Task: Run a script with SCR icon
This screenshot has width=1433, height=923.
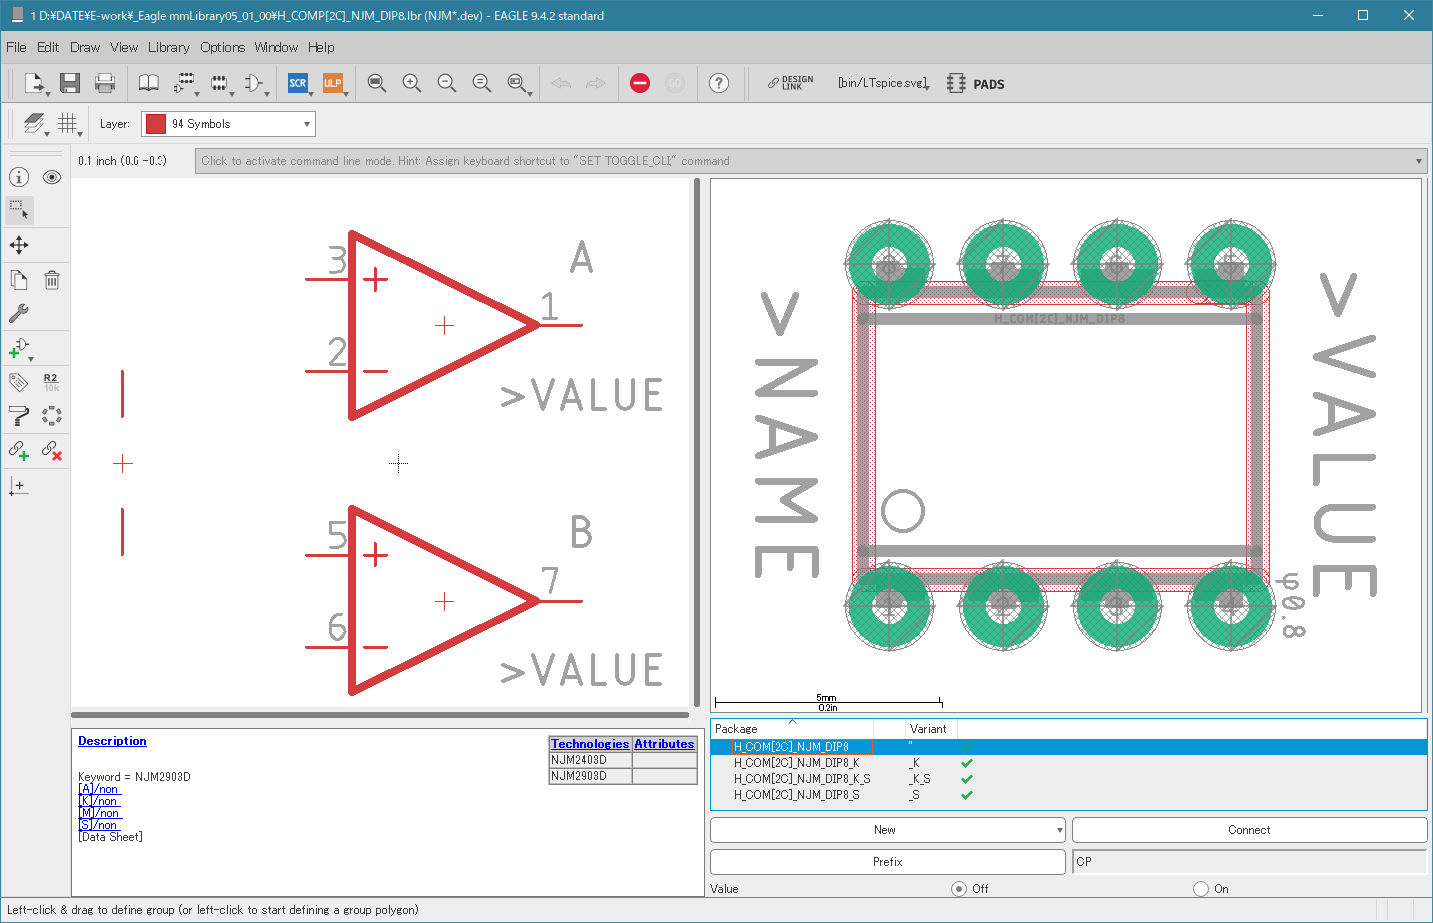Action: click(298, 83)
